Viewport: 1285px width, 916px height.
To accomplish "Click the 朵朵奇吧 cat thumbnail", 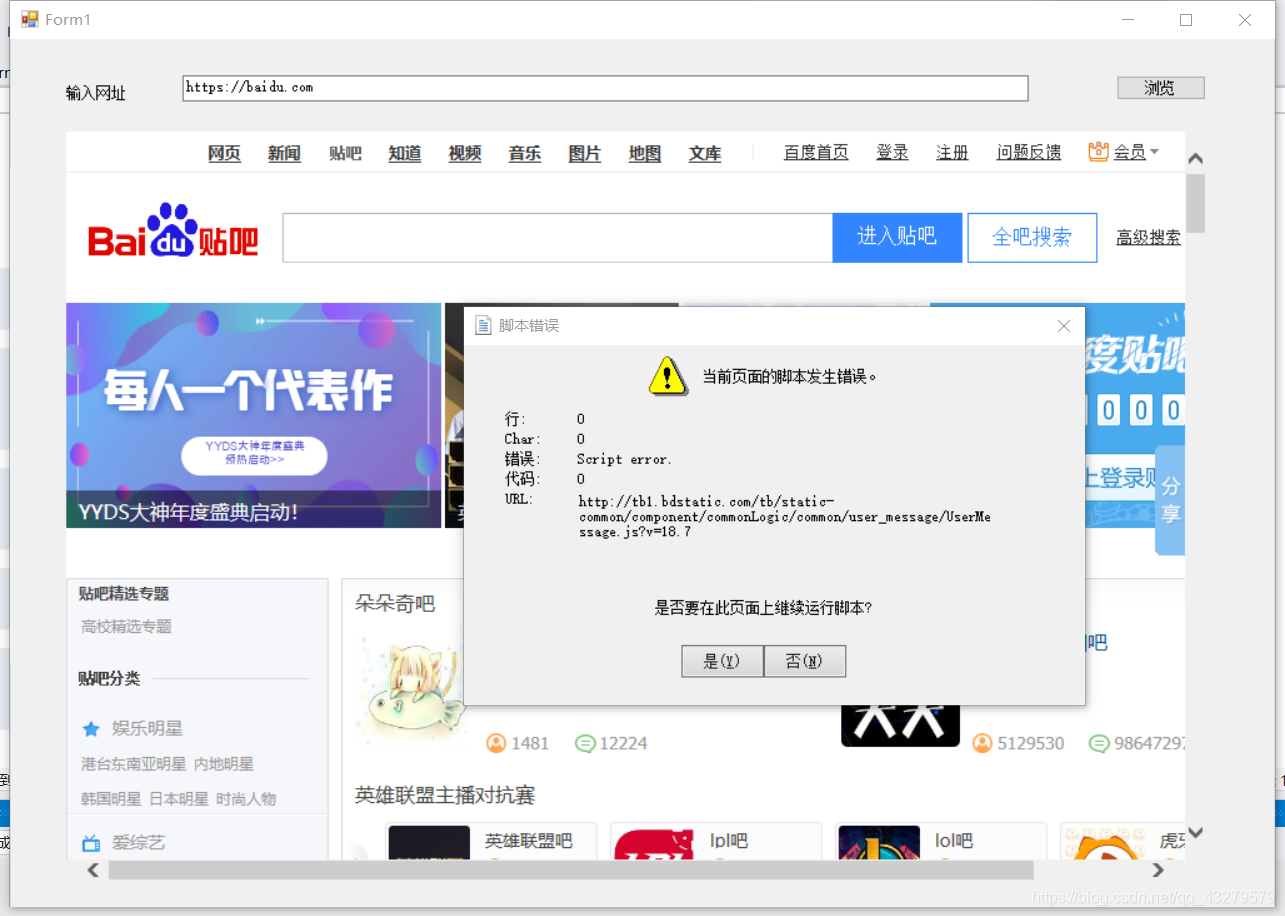I will click(x=410, y=690).
